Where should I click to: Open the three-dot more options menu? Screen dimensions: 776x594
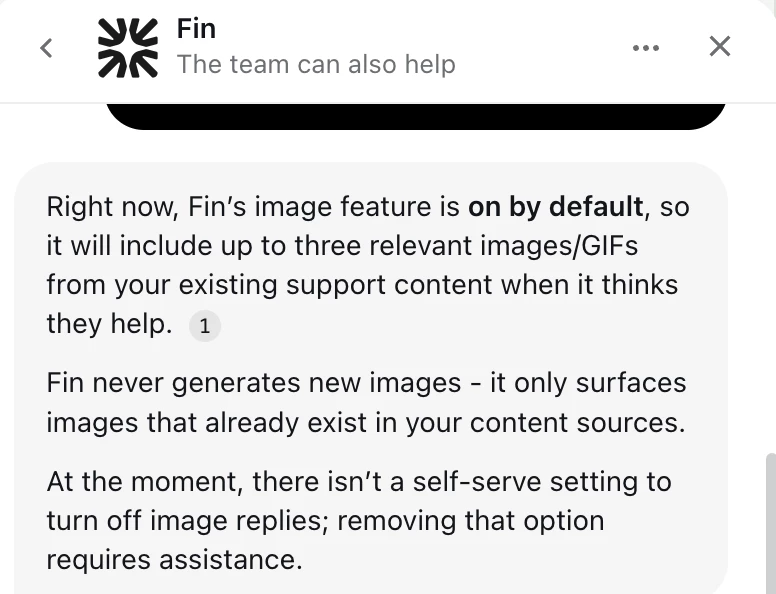[646, 48]
